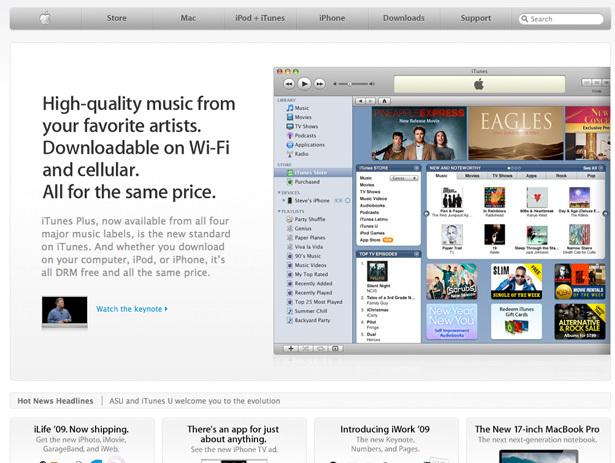Collapse the Devices section triangle
This screenshot has height=463, width=615.
tap(279, 193)
